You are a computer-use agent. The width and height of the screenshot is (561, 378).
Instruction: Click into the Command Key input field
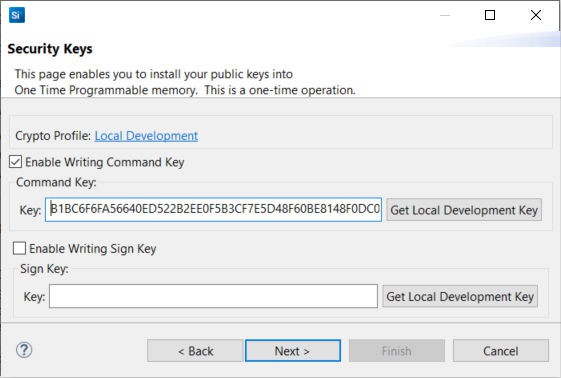point(213,209)
